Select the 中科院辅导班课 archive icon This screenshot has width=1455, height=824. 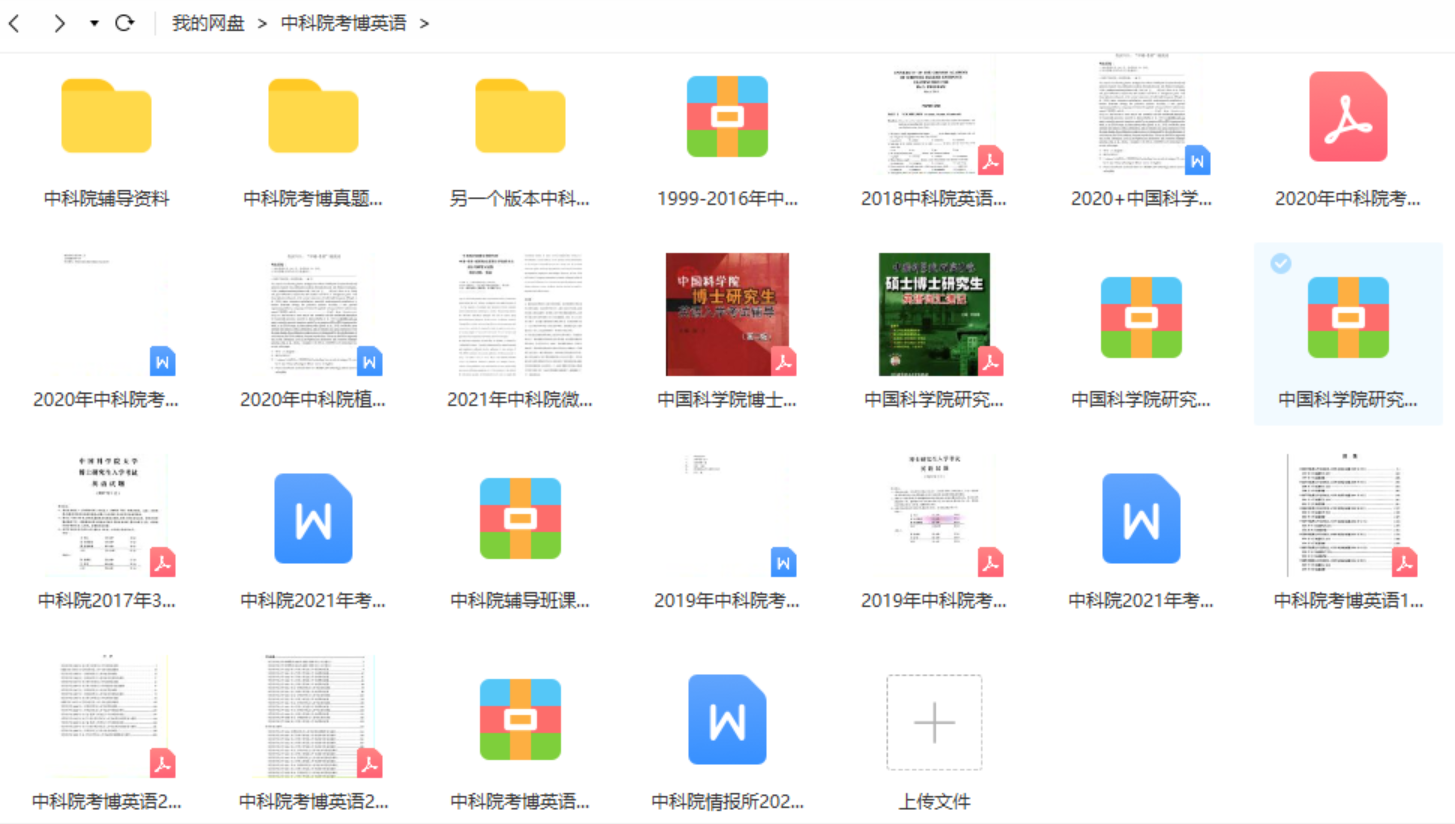[520, 518]
